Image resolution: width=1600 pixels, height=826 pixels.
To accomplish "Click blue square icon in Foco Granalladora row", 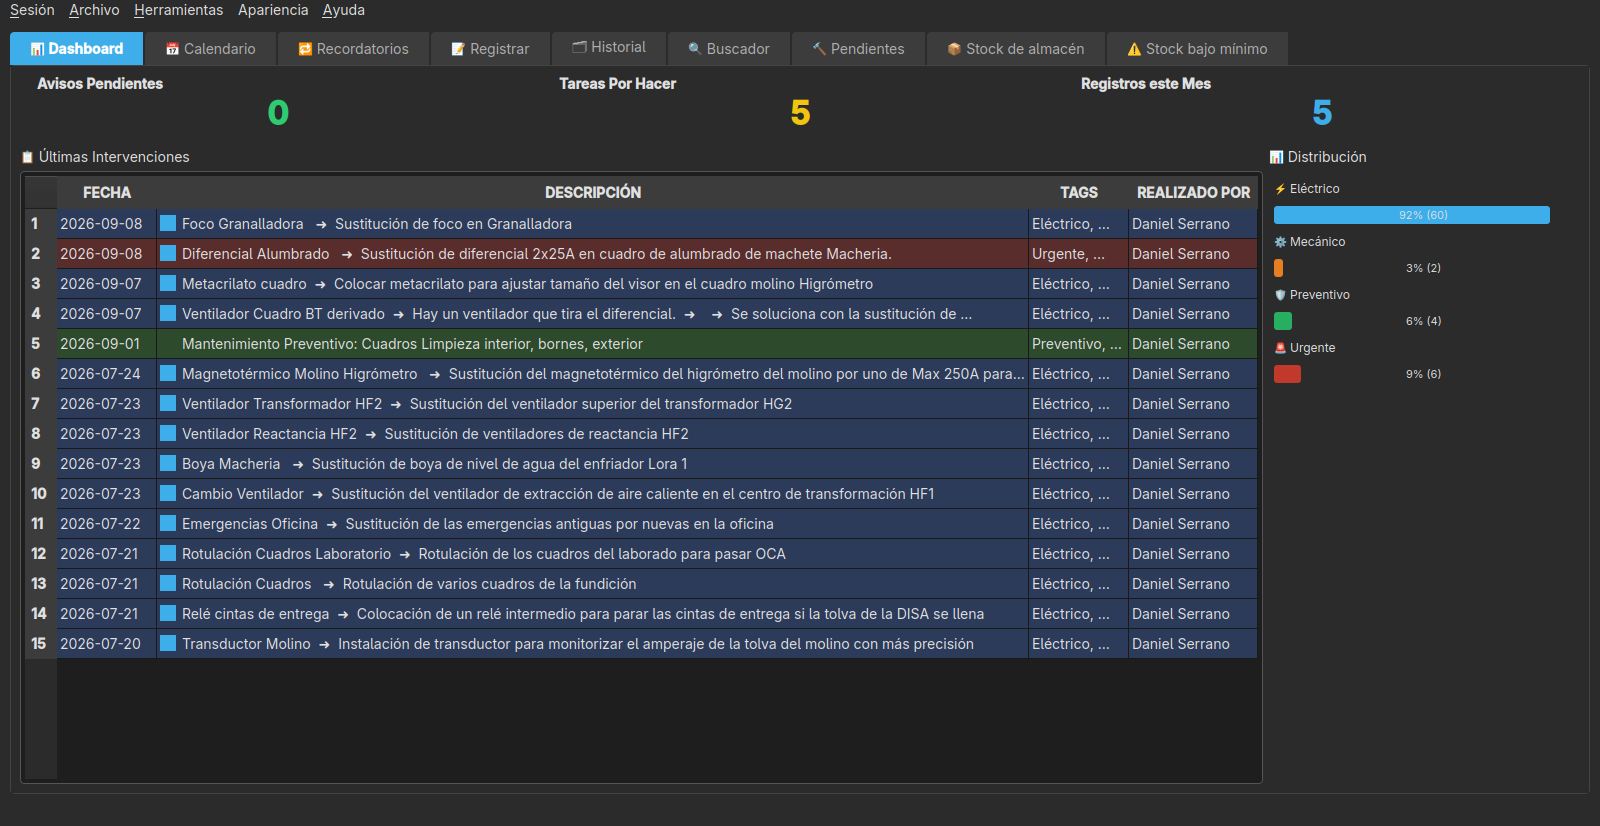I will coord(168,223).
